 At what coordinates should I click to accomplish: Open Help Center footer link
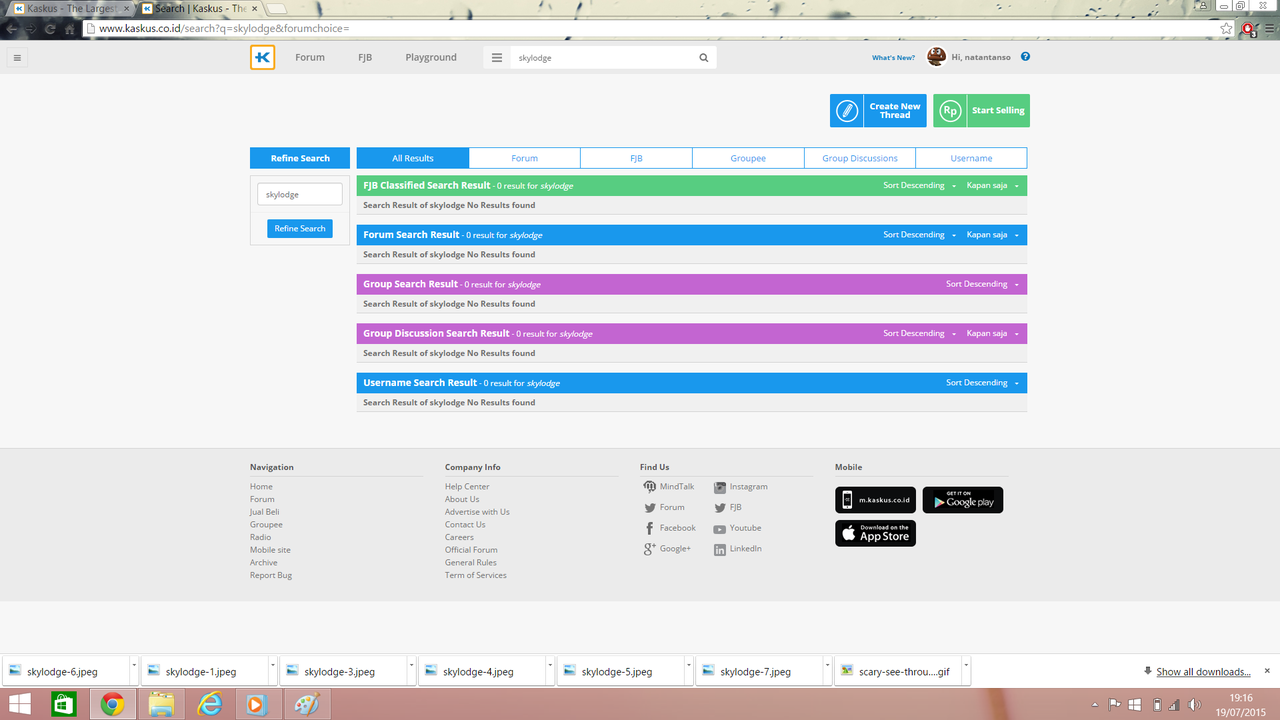pyautogui.click(x=467, y=487)
